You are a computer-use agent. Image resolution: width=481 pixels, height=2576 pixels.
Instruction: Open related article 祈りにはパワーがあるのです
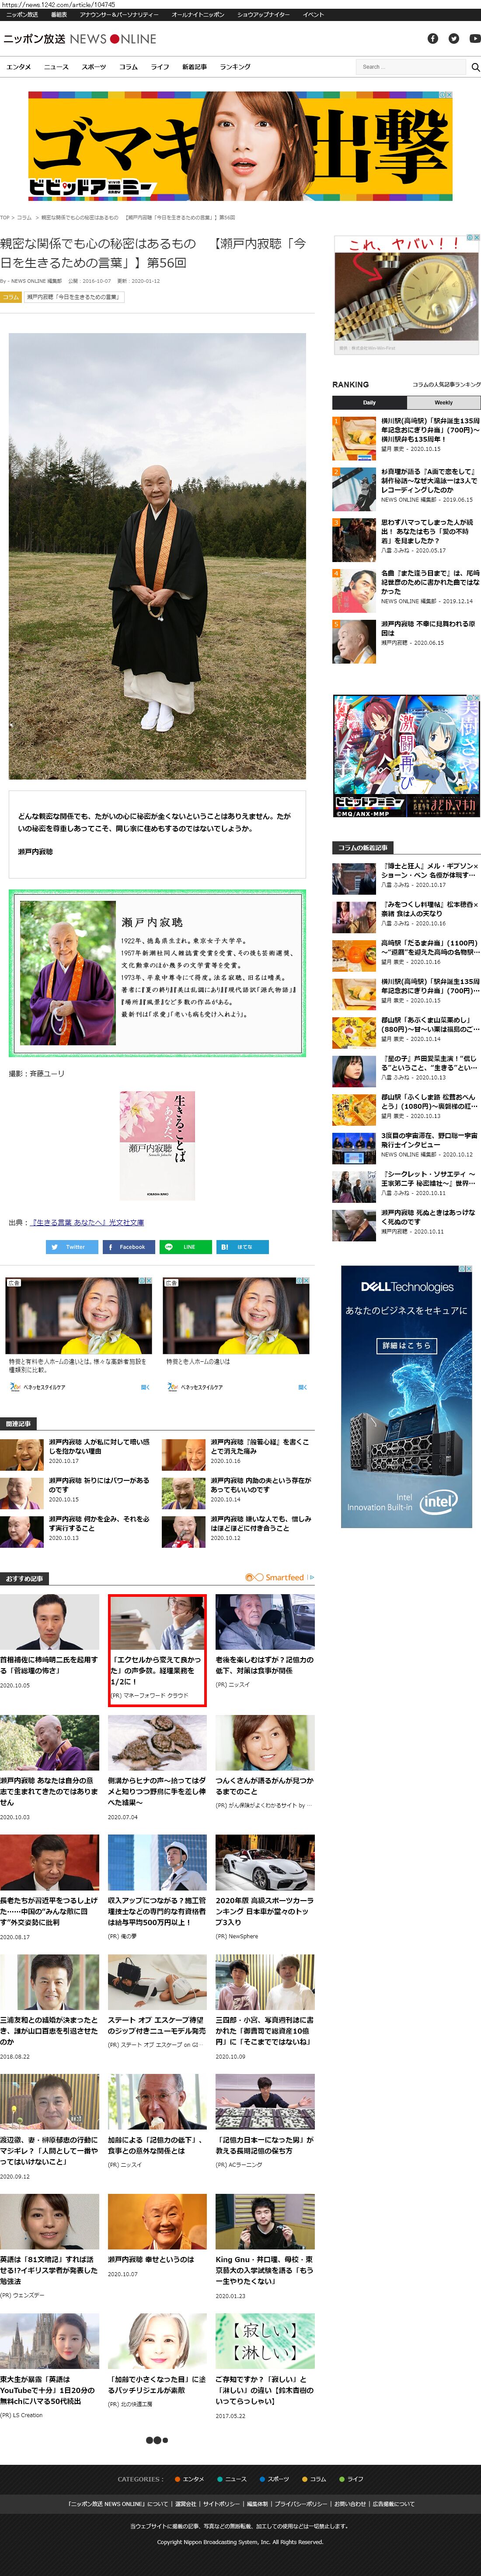click(75, 1492)
